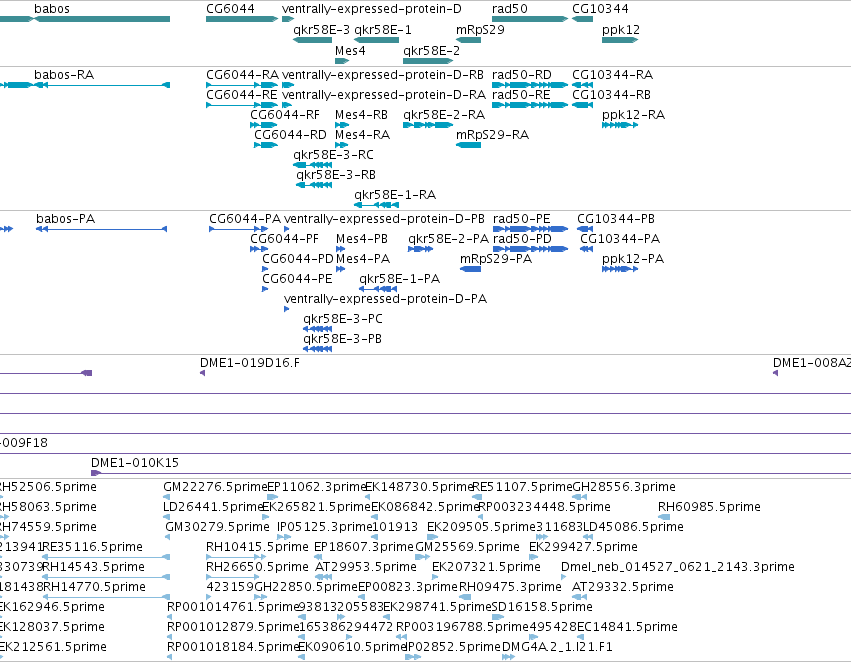Click the DME1-019D16.F clone label
This screenshot has width=851, height=662.
(x=250, y=364)
